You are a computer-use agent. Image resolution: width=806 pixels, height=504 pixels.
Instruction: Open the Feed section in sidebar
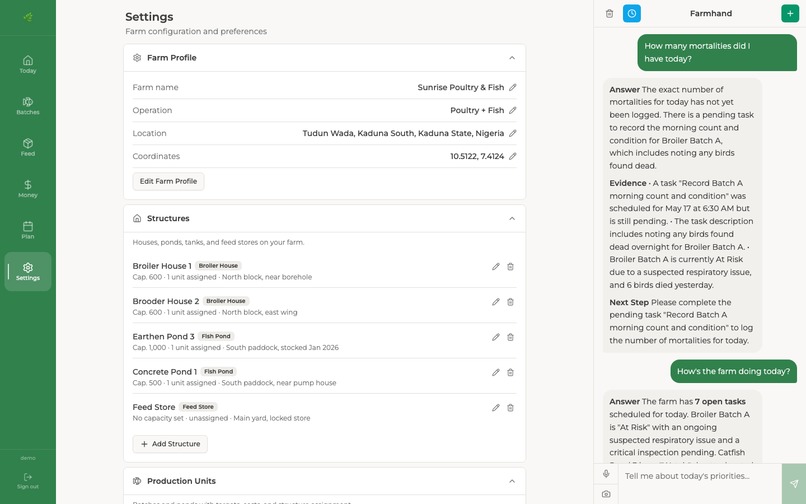click(28, 147)
